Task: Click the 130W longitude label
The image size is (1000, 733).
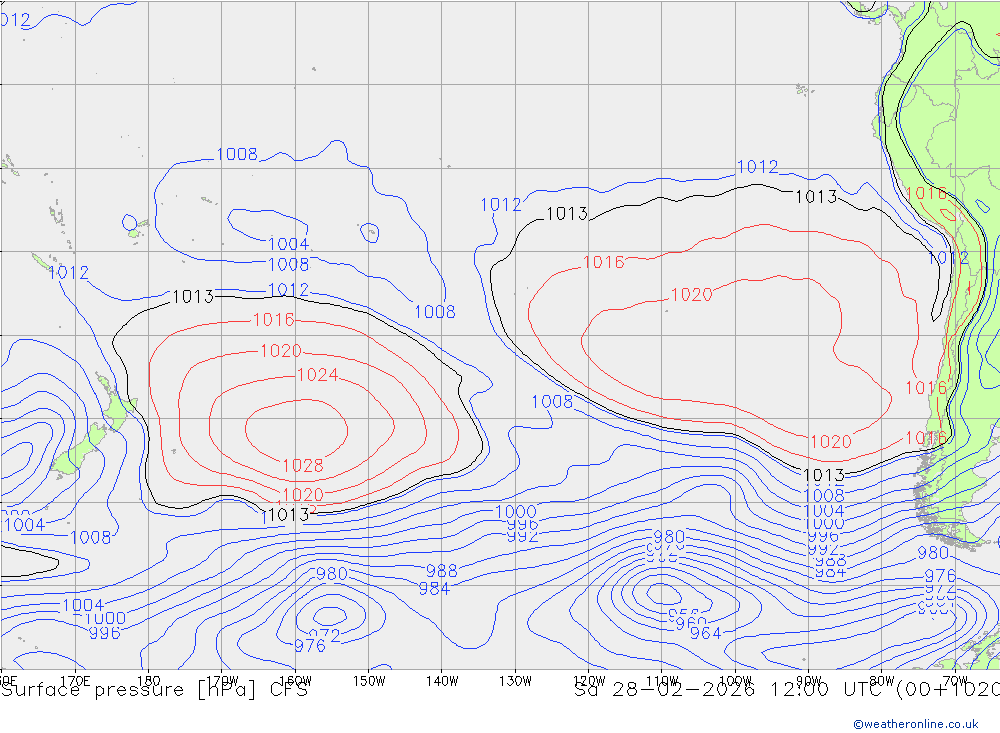Action: point(515,681)
